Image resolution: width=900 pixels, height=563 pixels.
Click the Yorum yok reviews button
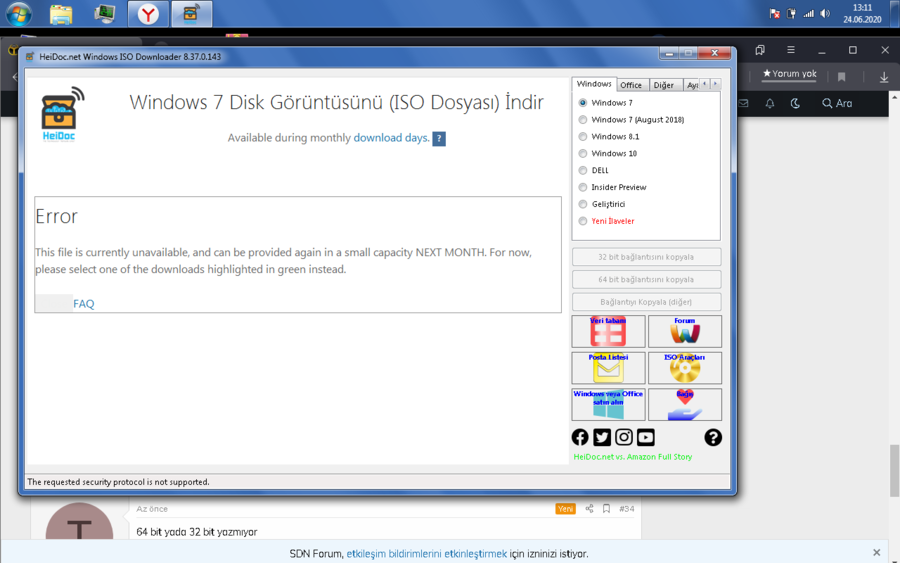(789, 74)
